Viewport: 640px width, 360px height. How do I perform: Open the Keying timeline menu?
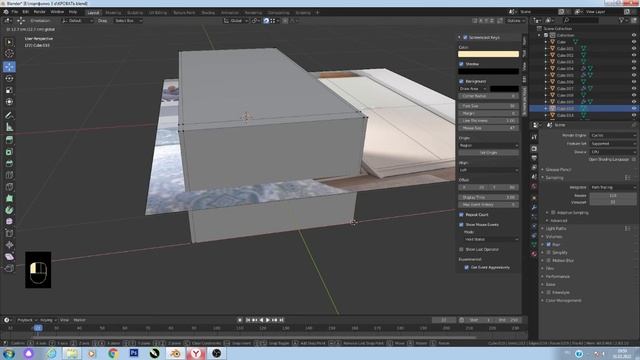48,320
